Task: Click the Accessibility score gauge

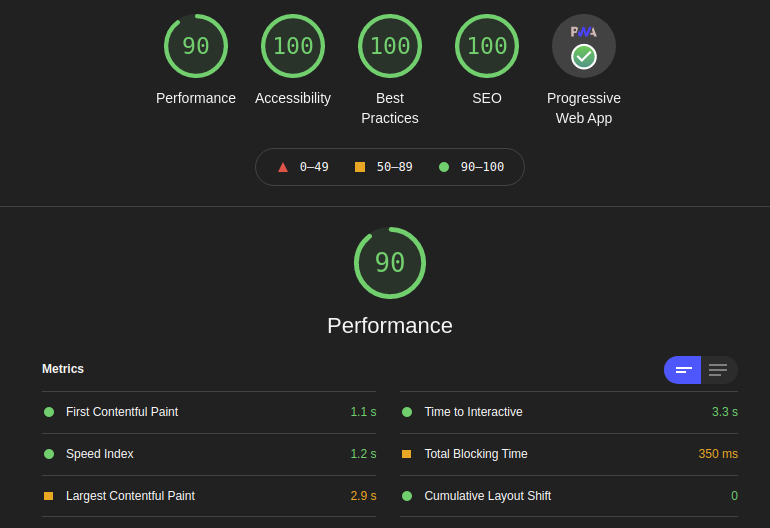Action: coord(293,46)
